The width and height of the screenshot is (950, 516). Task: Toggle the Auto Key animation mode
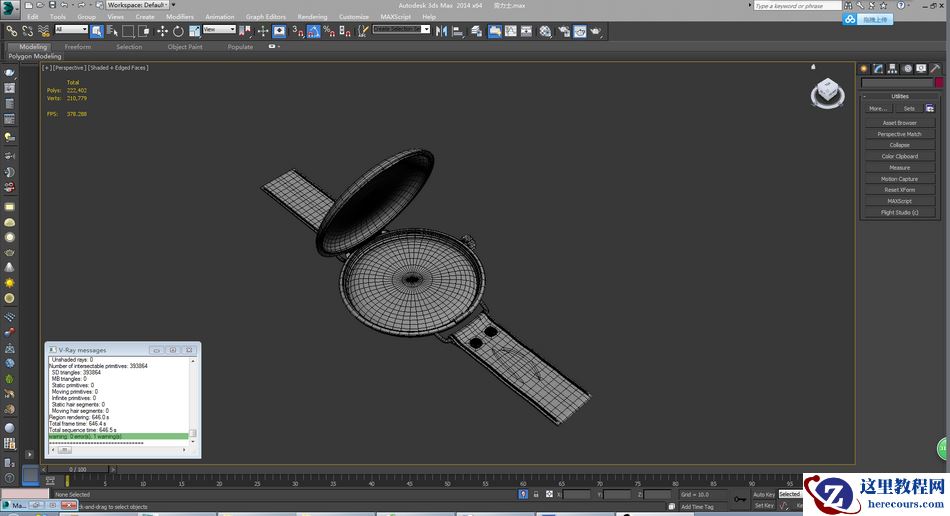tap(763, 494)
